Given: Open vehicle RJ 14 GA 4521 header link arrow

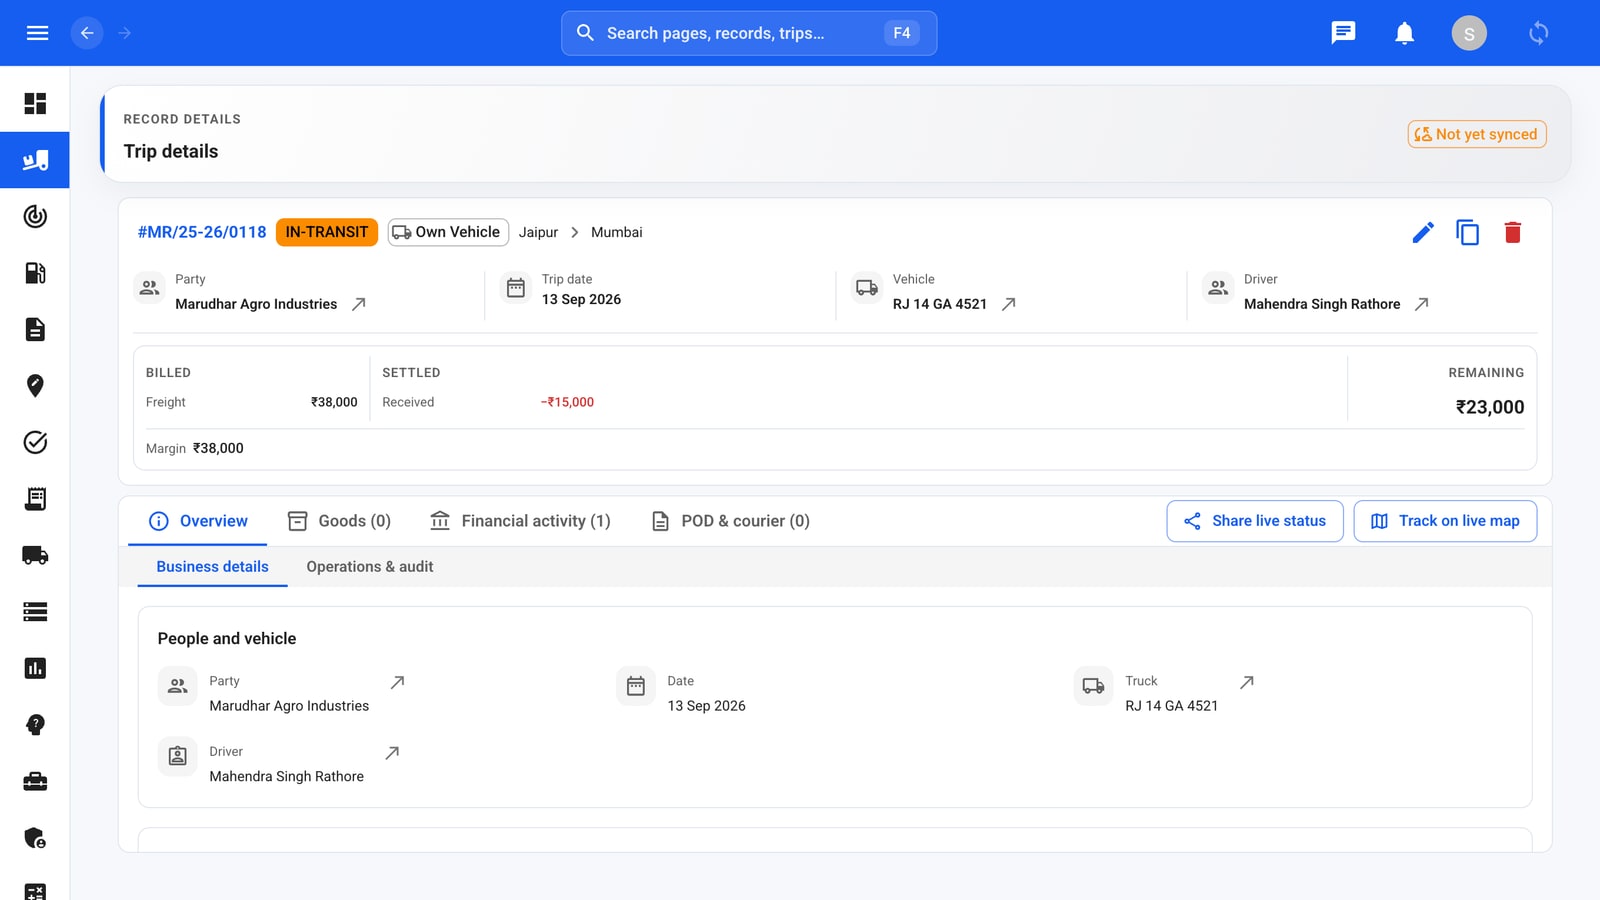Looking at the screenshot, I should click(1009, 304).
